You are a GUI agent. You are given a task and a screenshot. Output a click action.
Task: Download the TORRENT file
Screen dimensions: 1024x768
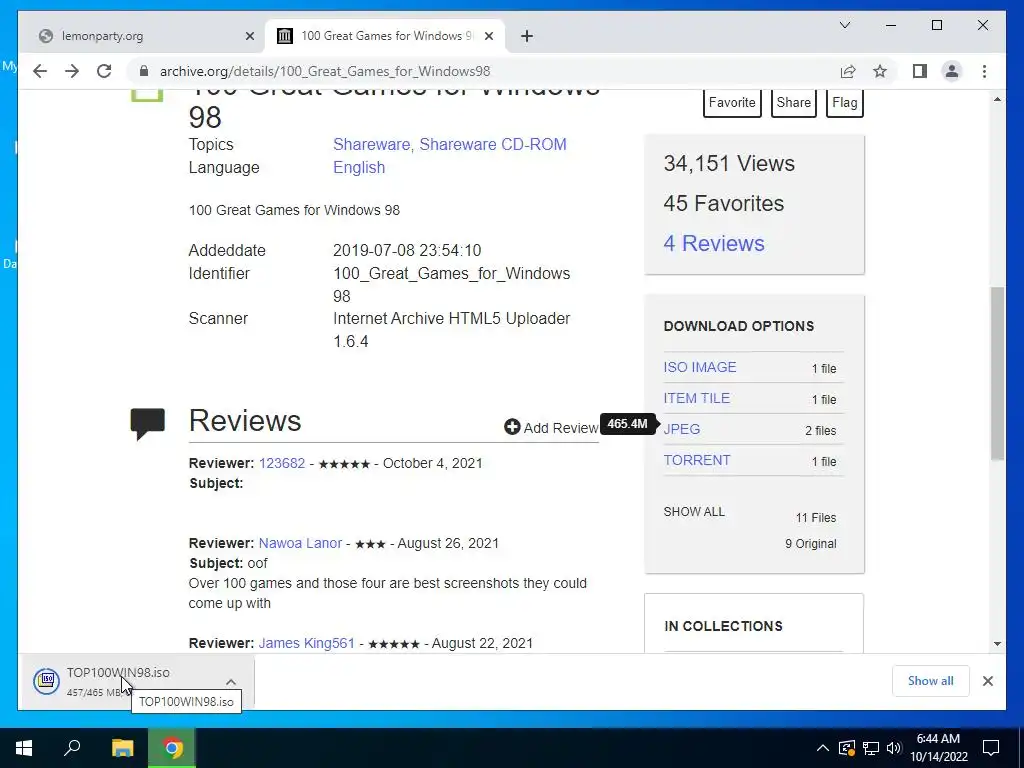pos(697,460)
